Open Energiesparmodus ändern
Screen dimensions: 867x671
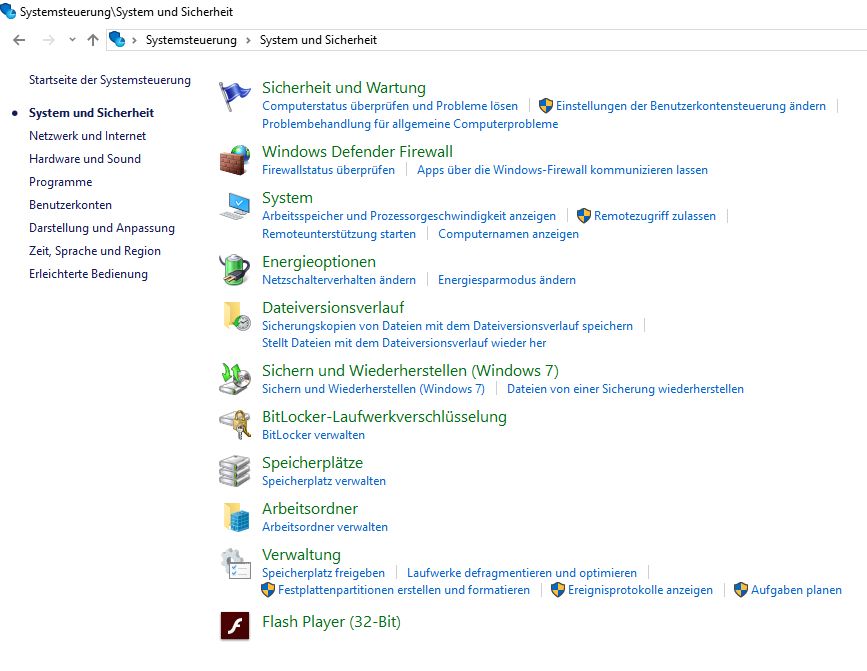click(507, 280)
